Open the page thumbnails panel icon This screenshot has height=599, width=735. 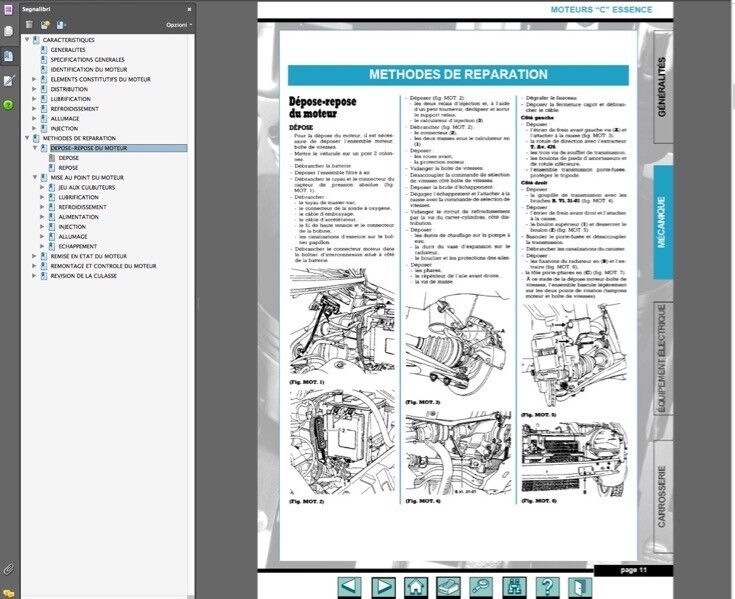(x=8, y=31)
